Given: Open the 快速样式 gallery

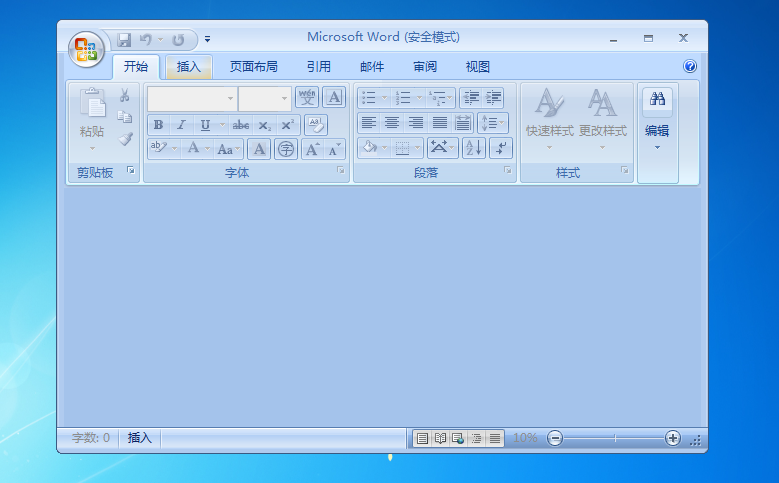Looking at the screenshot, I should click(549, 119).
